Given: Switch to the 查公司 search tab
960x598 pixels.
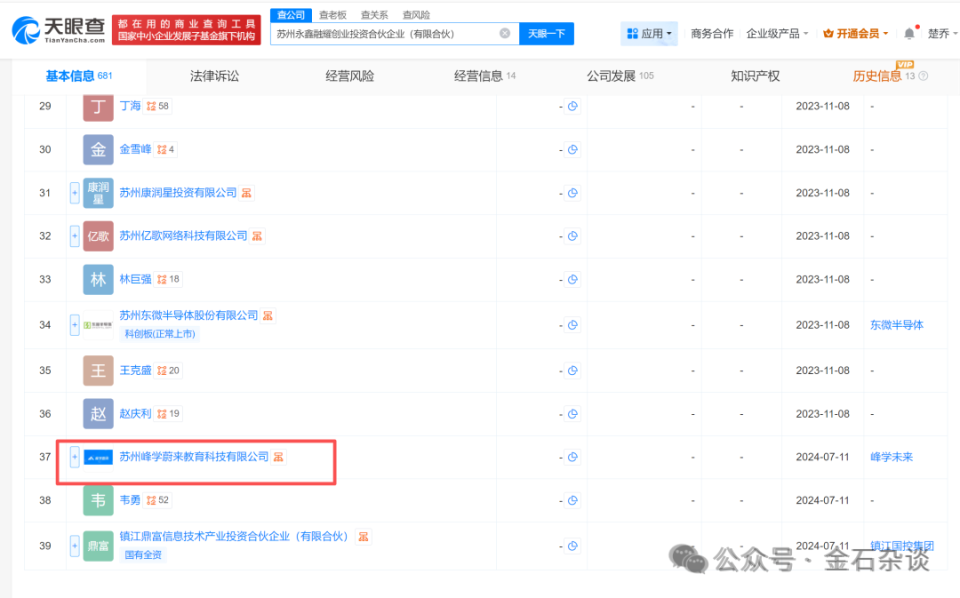Looking at the screenshot, I should tap(291, 15).
